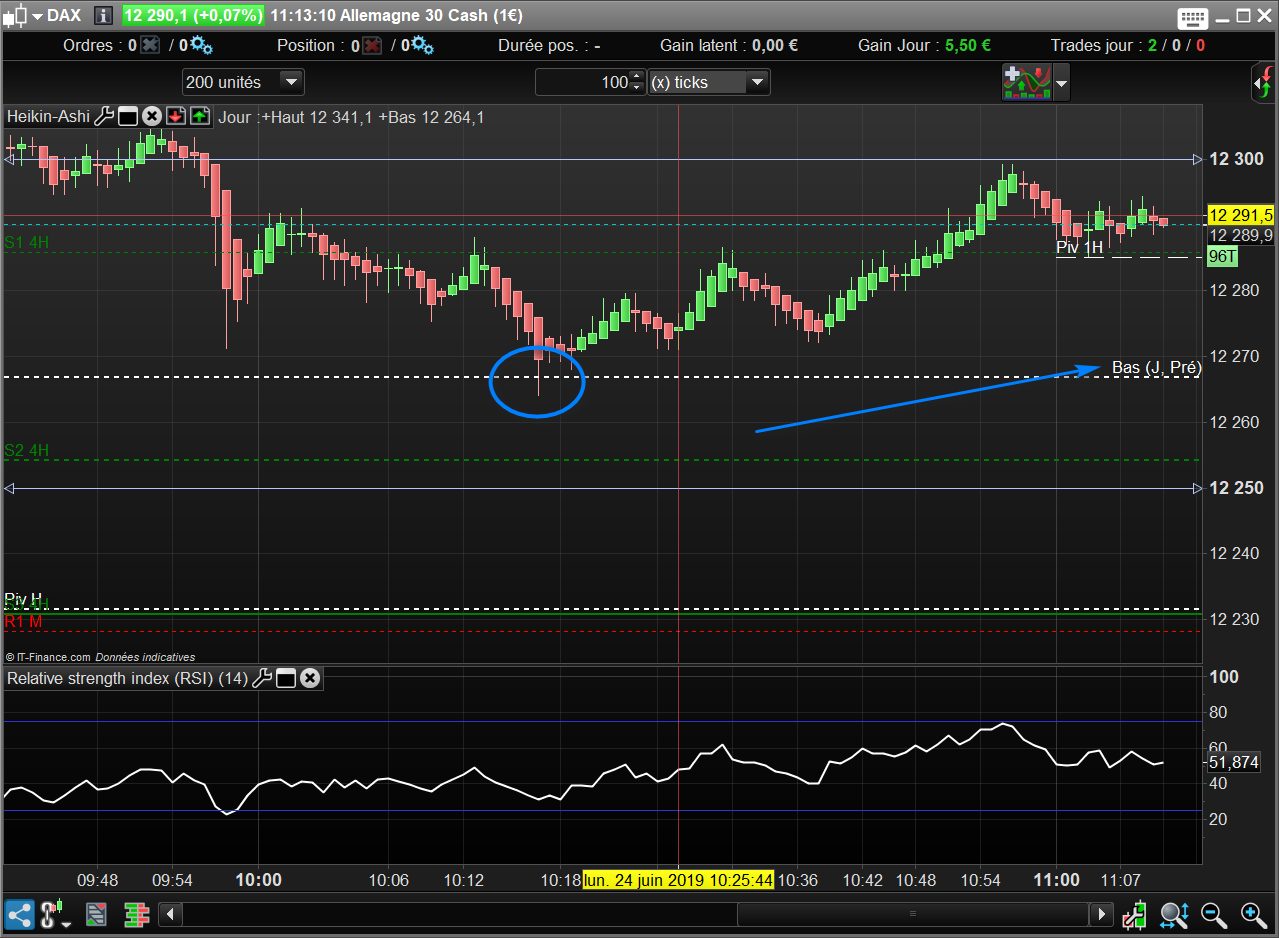Click the Heikin-Ashi panel label

tap(48, 116)
